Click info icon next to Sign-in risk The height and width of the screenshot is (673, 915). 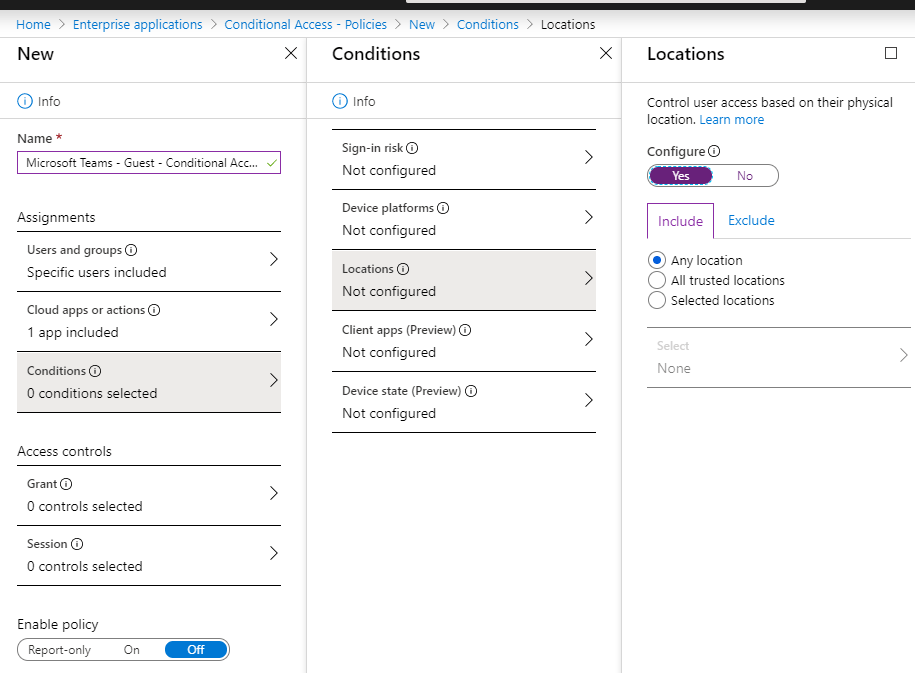click(x=412, y=148)
